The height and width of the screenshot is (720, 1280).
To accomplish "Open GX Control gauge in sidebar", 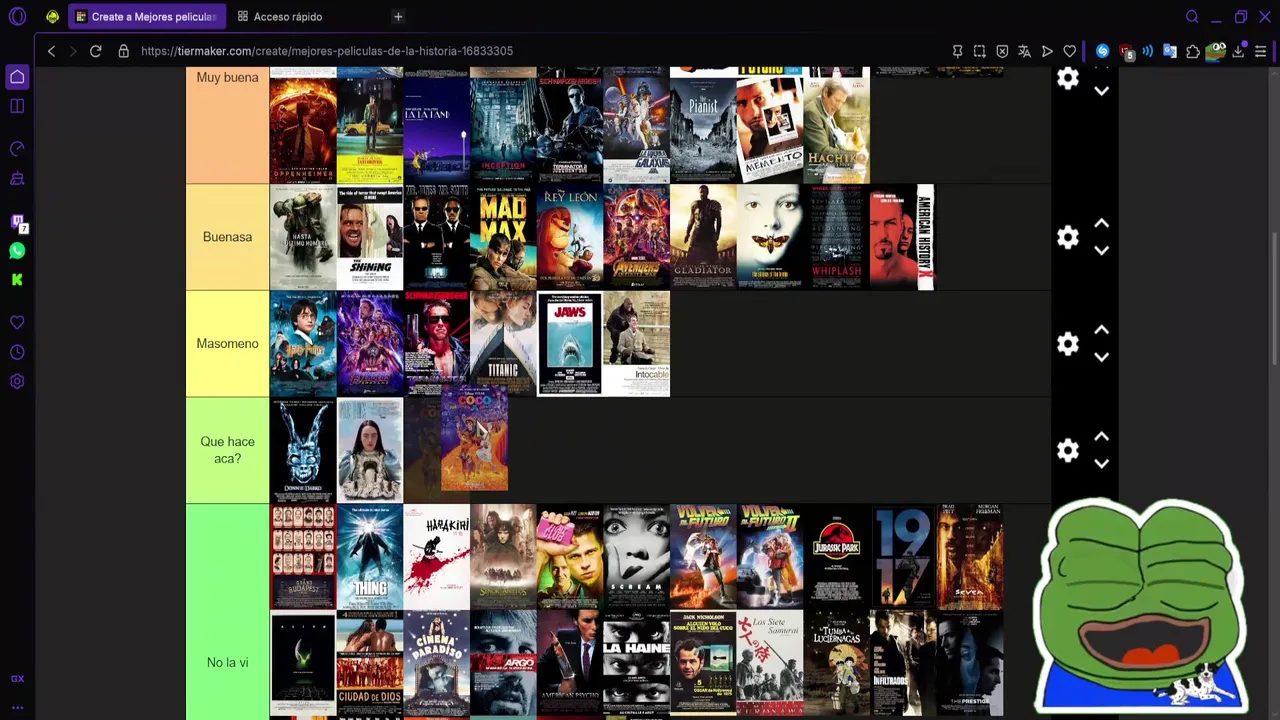I will coord(17,149).
